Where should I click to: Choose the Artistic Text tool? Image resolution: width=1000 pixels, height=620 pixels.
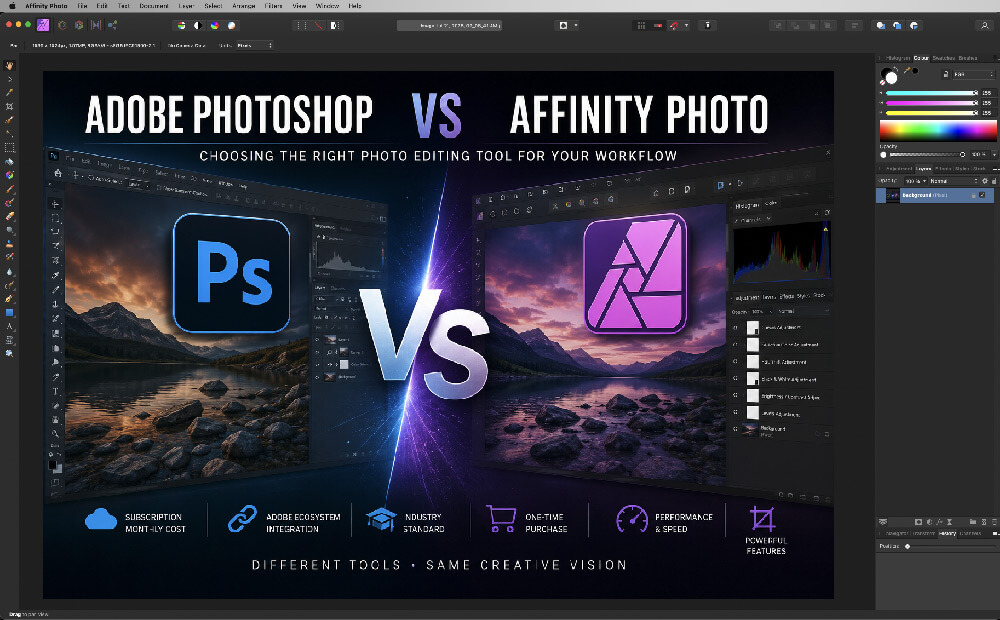click(9, 326)
